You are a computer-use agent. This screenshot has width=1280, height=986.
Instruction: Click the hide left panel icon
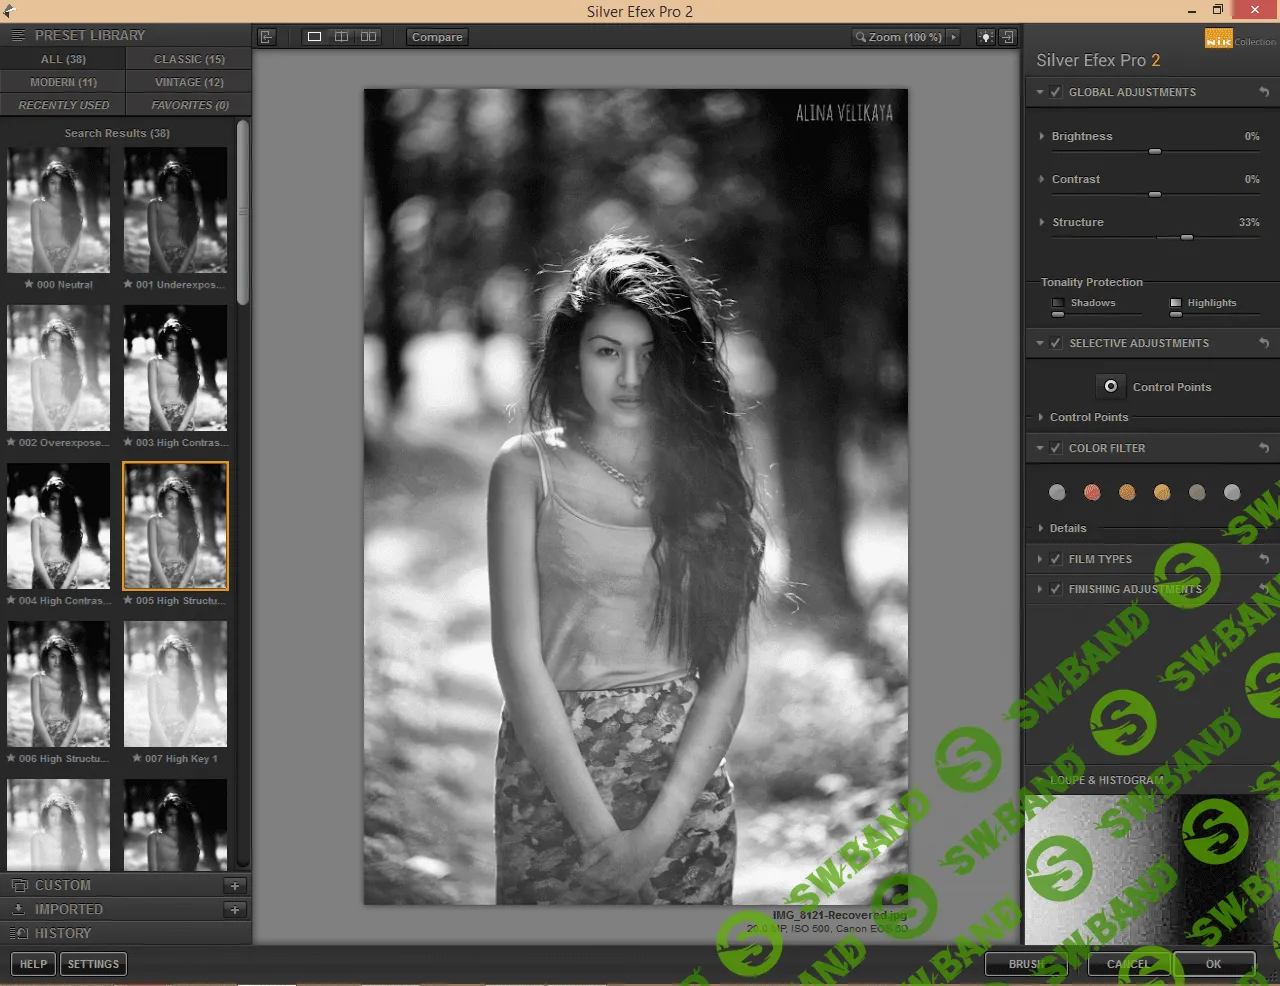point(267,36)
